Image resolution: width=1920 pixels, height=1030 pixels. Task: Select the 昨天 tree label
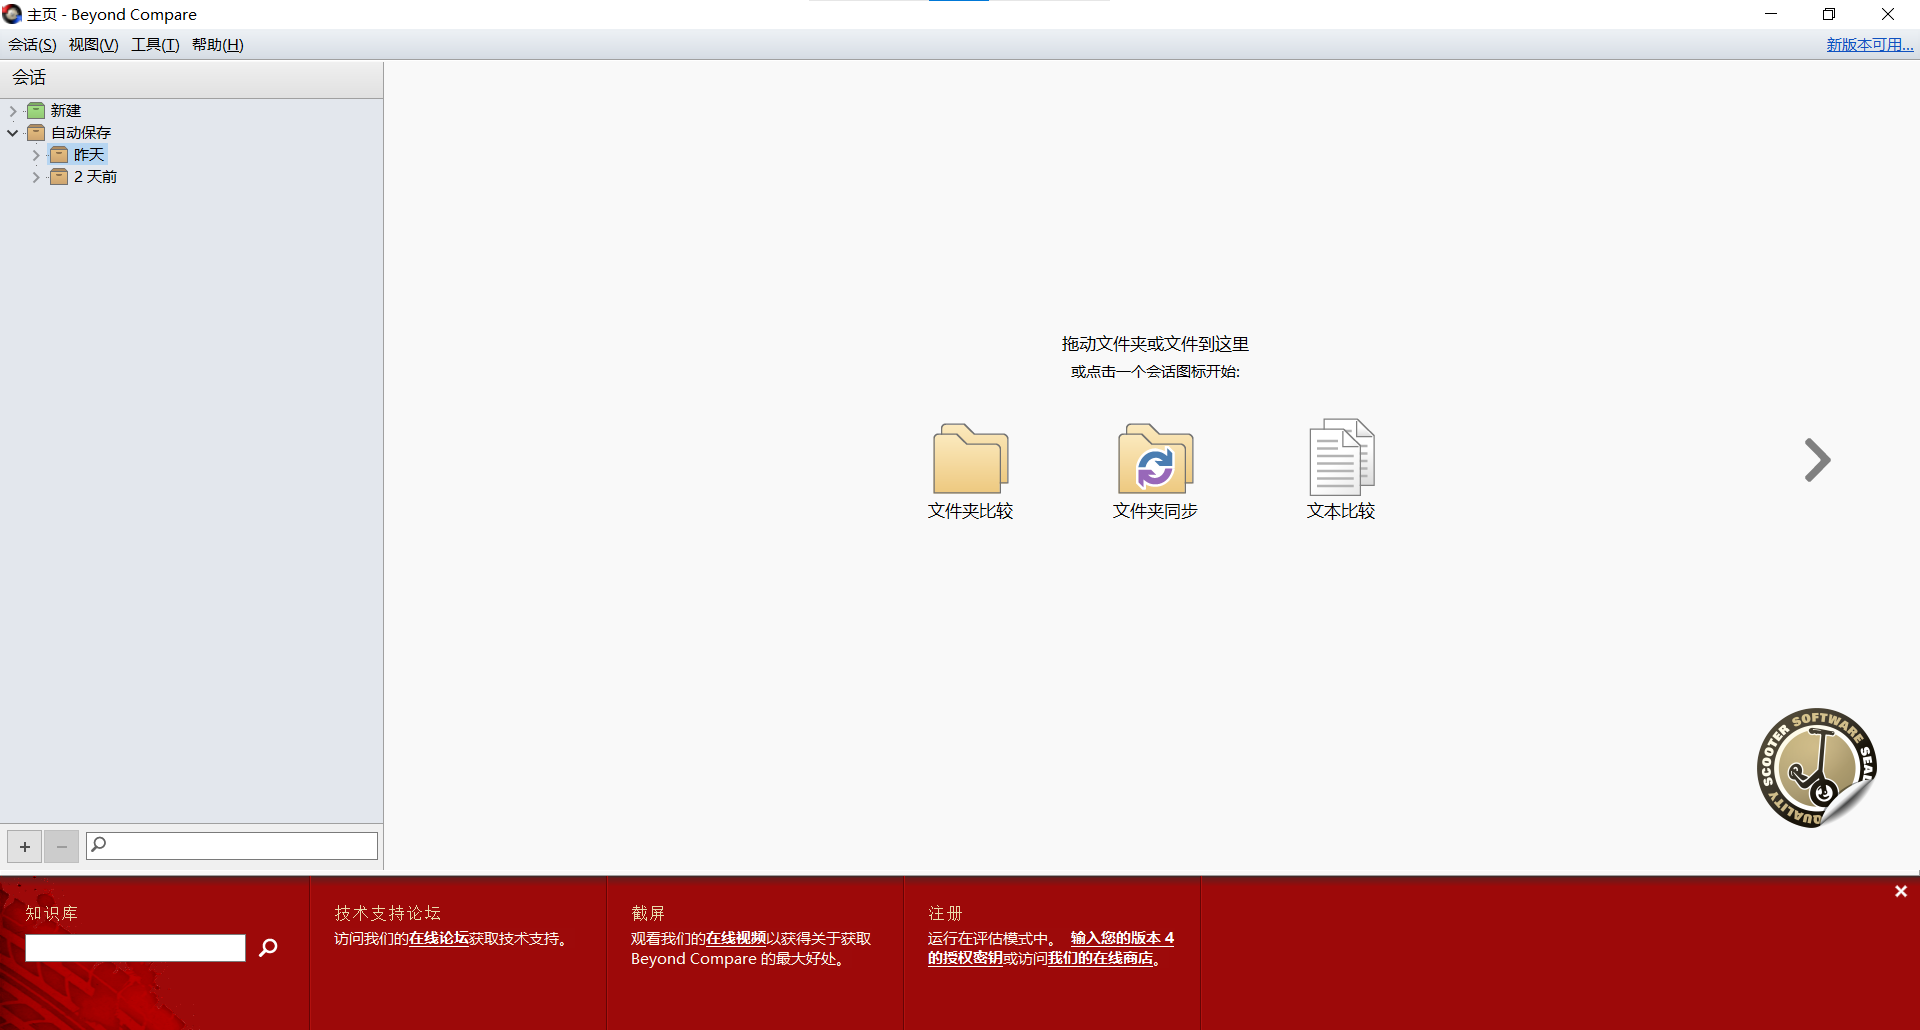(89, 155)
